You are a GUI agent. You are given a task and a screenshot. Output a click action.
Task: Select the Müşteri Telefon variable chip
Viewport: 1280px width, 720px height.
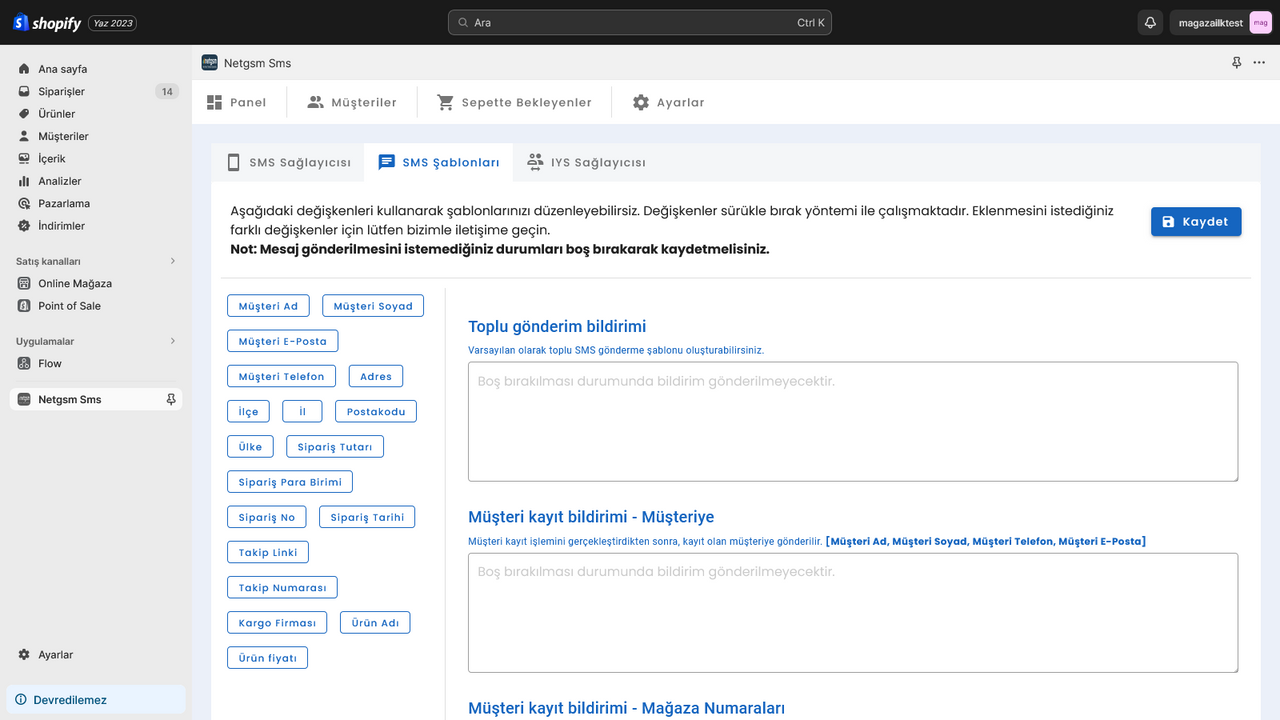[282, 376]
